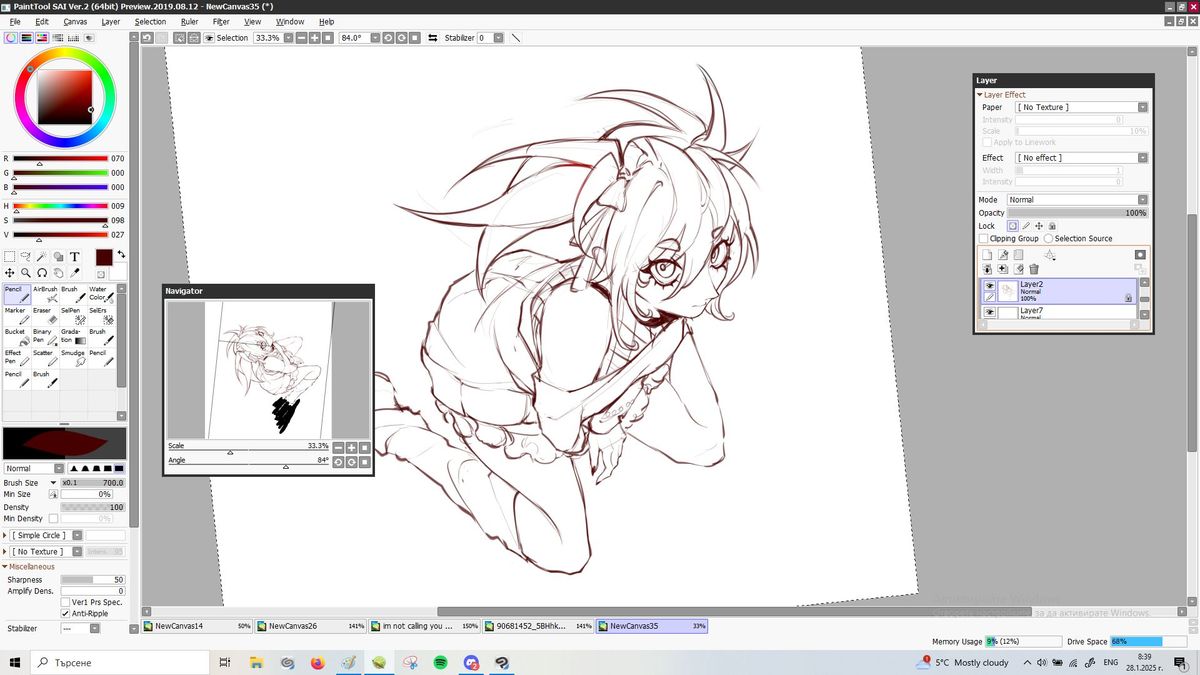Select the Effect Pen tool
Image resolution: width=1200 pixels, height=675 pixels.
click(x=17, y=358)
